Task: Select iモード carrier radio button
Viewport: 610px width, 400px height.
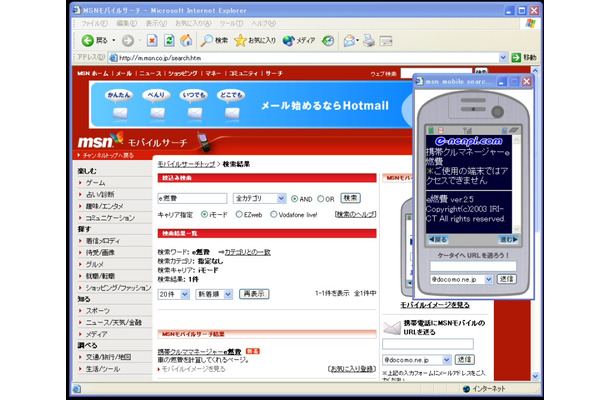Action: (x=204, y=214)
